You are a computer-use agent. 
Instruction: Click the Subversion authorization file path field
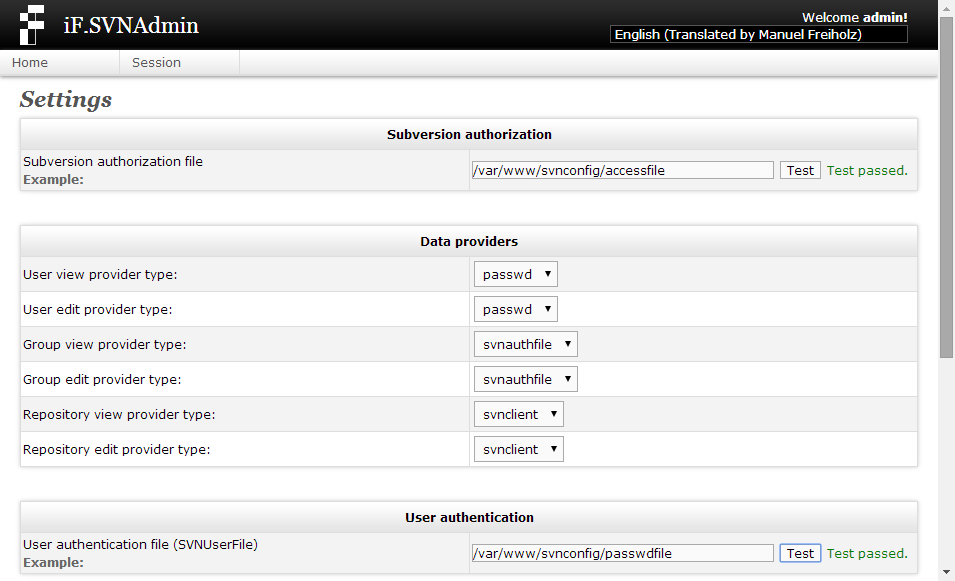click(622, 171)
